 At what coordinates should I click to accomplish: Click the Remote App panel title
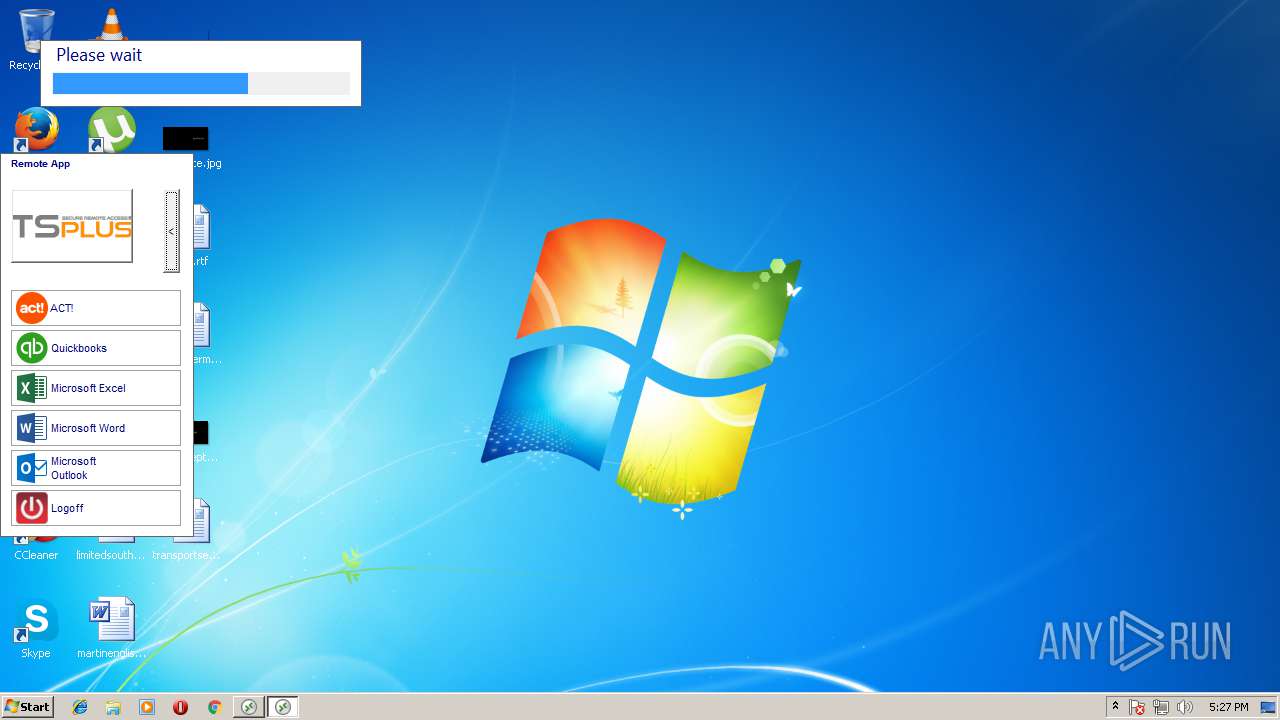[41, 164]
